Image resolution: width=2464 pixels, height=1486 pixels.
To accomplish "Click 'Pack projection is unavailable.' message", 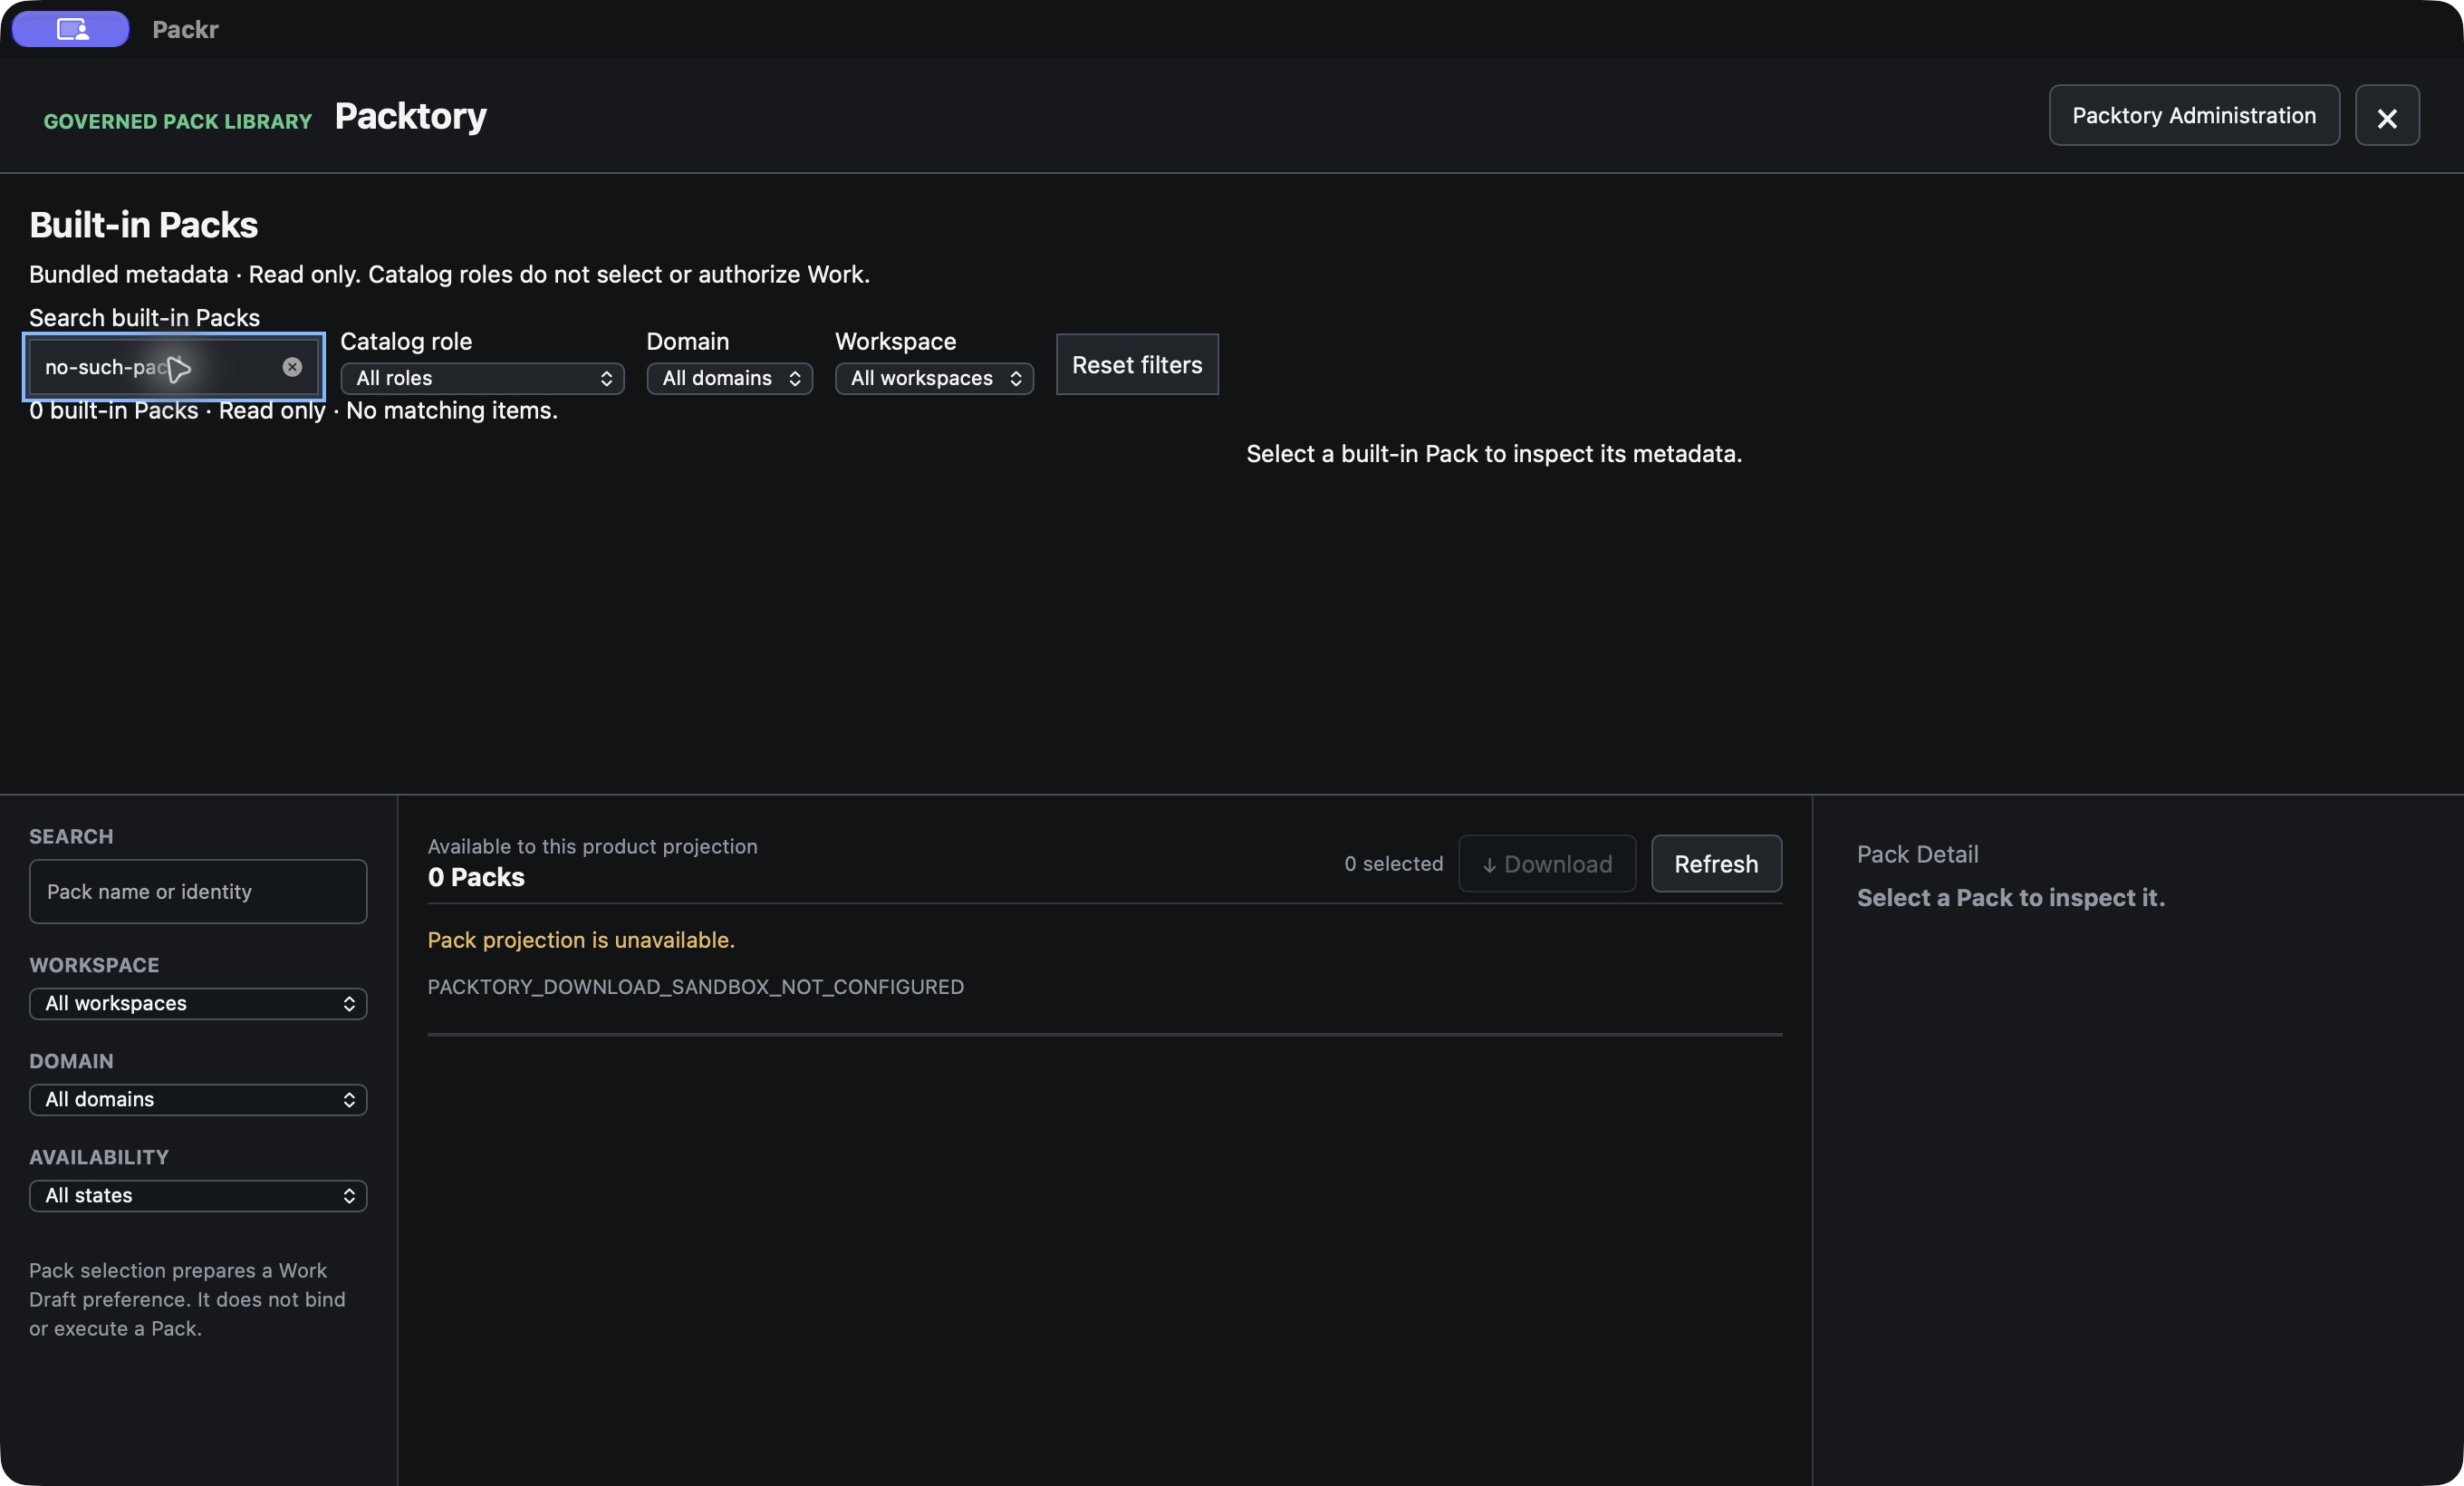I will tap(581, 940).
